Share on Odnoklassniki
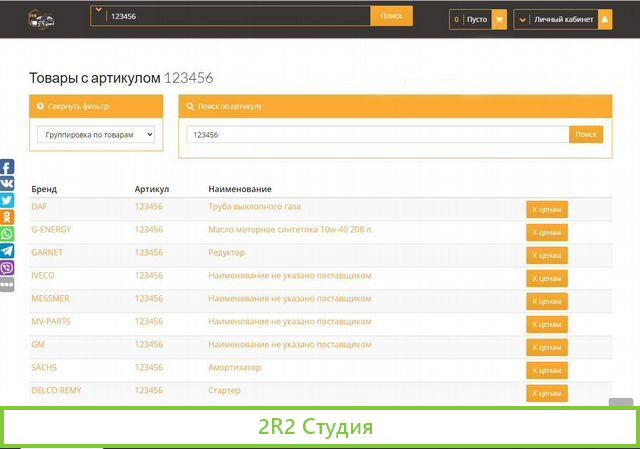The height and width of the screenshot is (449, 640). (x=7, y=217)
